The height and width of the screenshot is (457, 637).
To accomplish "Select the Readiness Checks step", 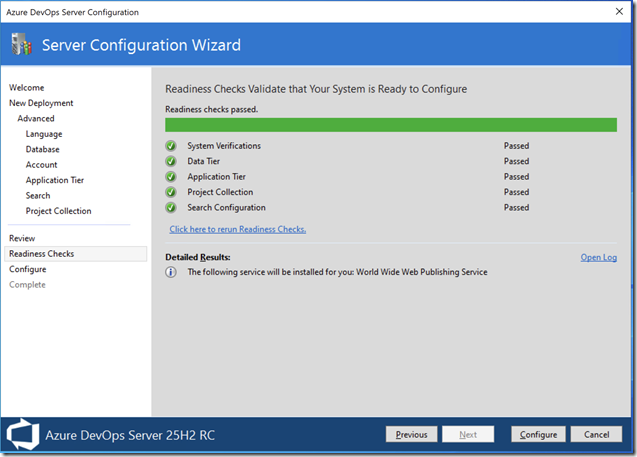I will (x=76, y=254).
